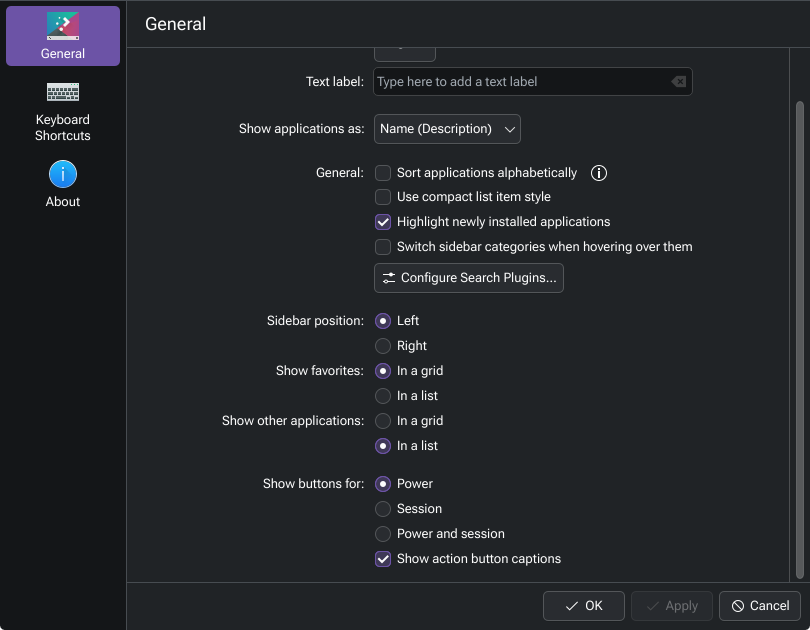Disable Highlight newly installed applications
The image size is (810, 630).
pos(383,222)
